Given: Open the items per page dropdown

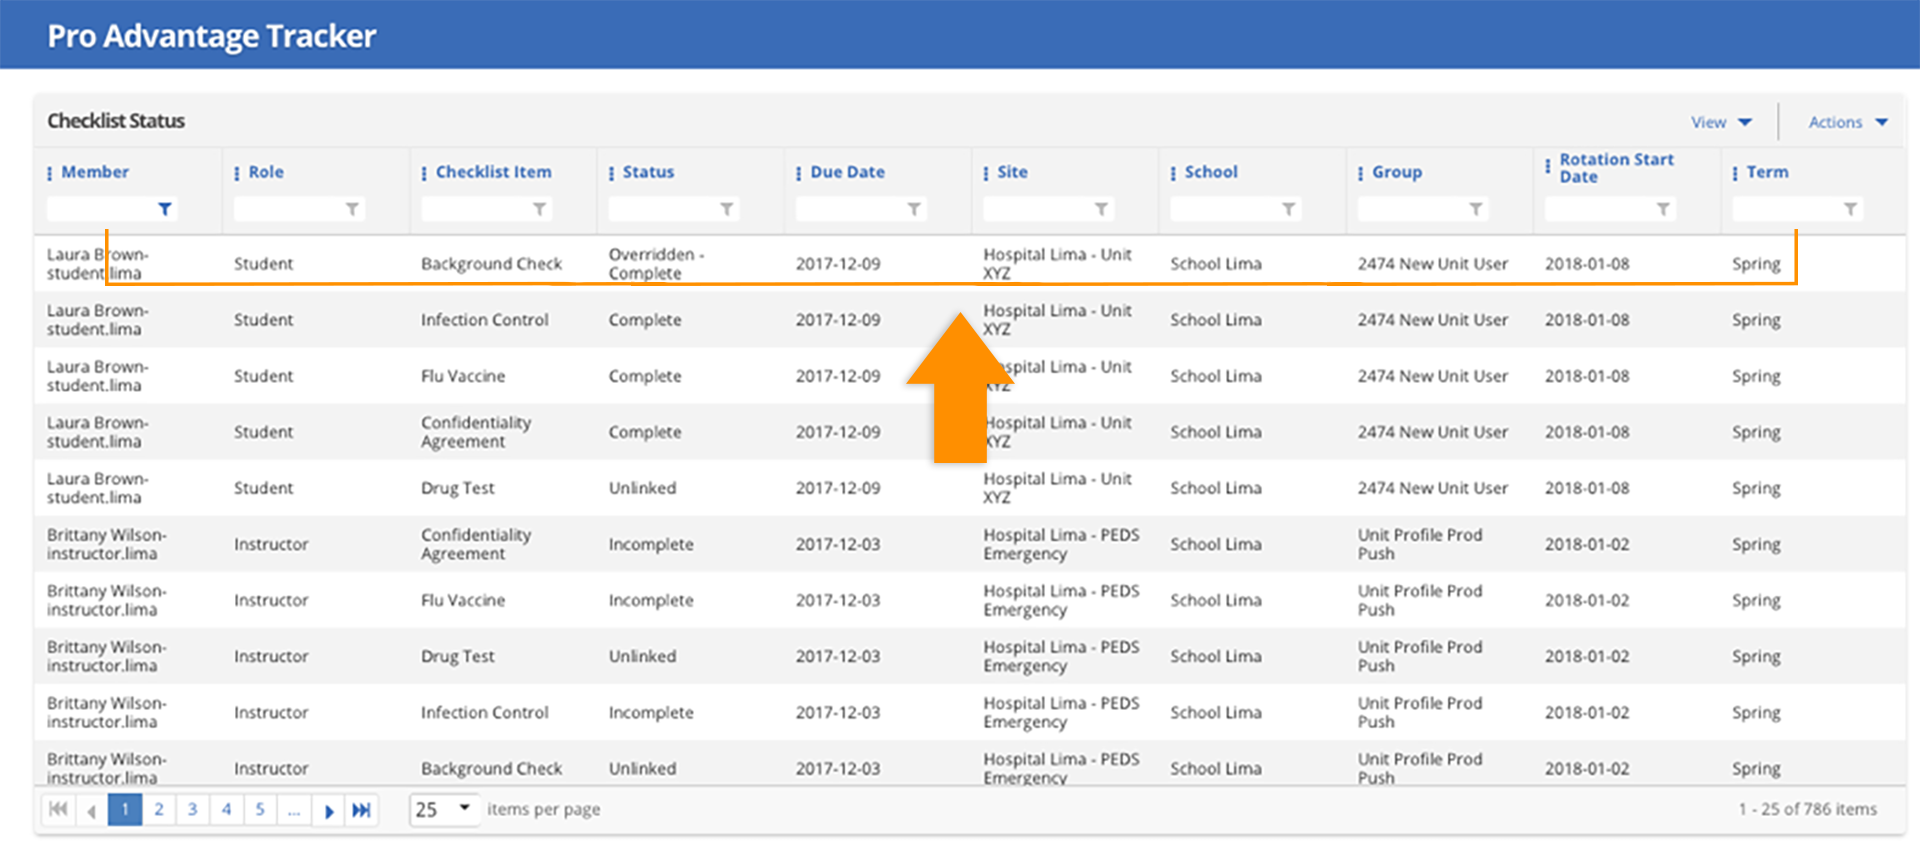Looking at the screenshot, I should tap(444, 809).
